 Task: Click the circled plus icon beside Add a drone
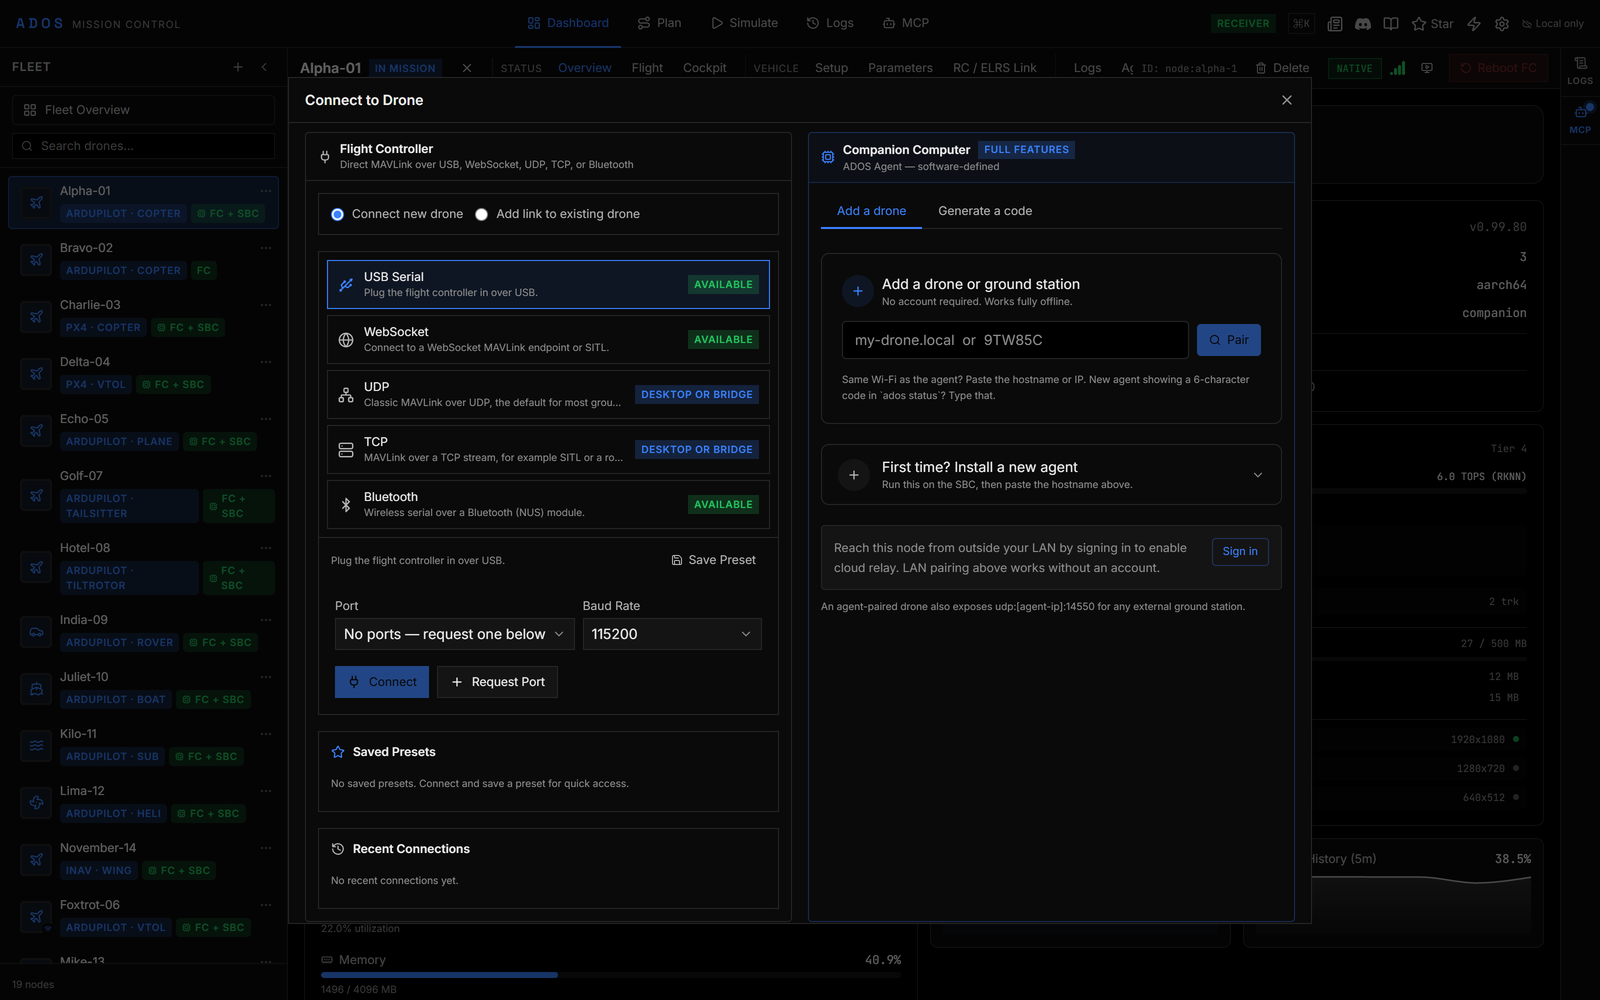(x=857, y=291)
